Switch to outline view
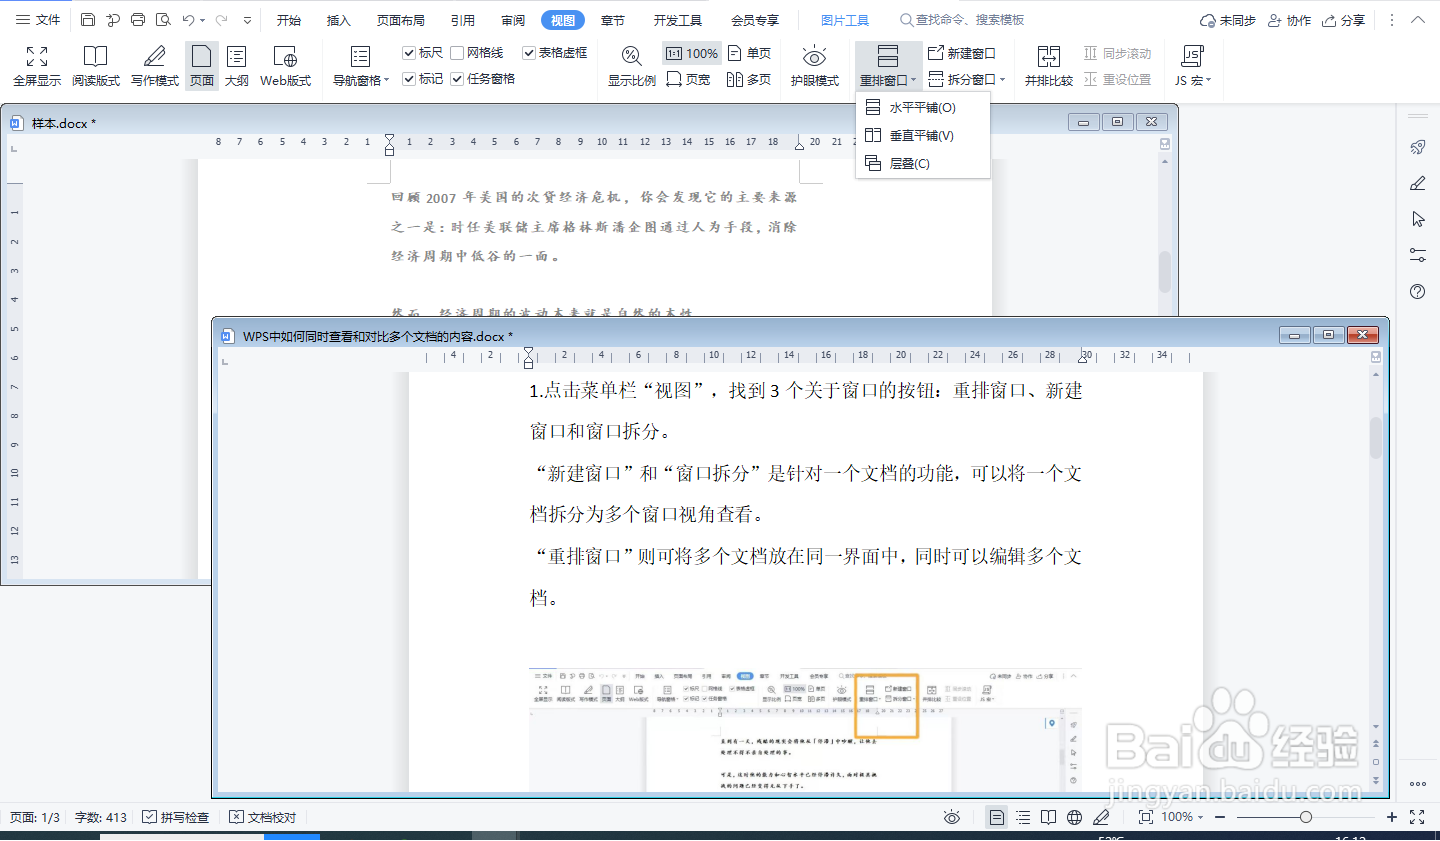 click(x=237, y=66)
